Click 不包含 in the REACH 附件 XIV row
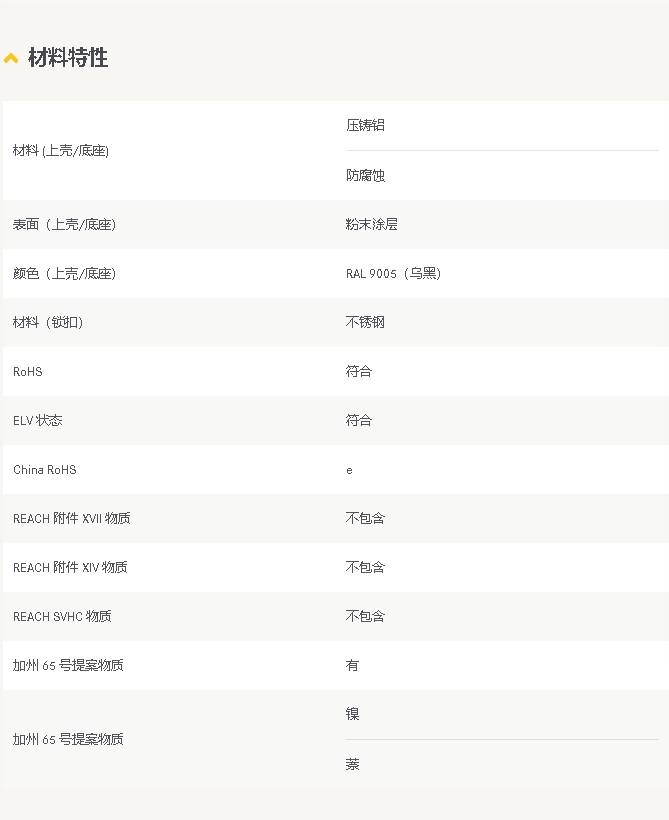 365,567
